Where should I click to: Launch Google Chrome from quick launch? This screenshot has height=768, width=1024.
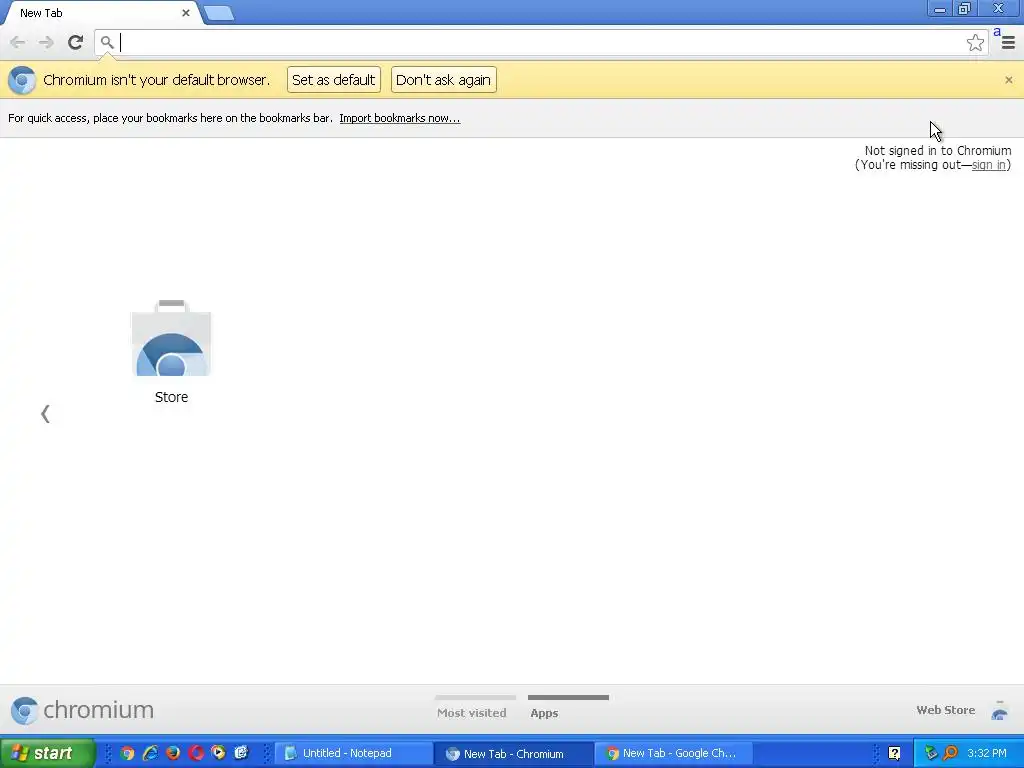point(127,753)
